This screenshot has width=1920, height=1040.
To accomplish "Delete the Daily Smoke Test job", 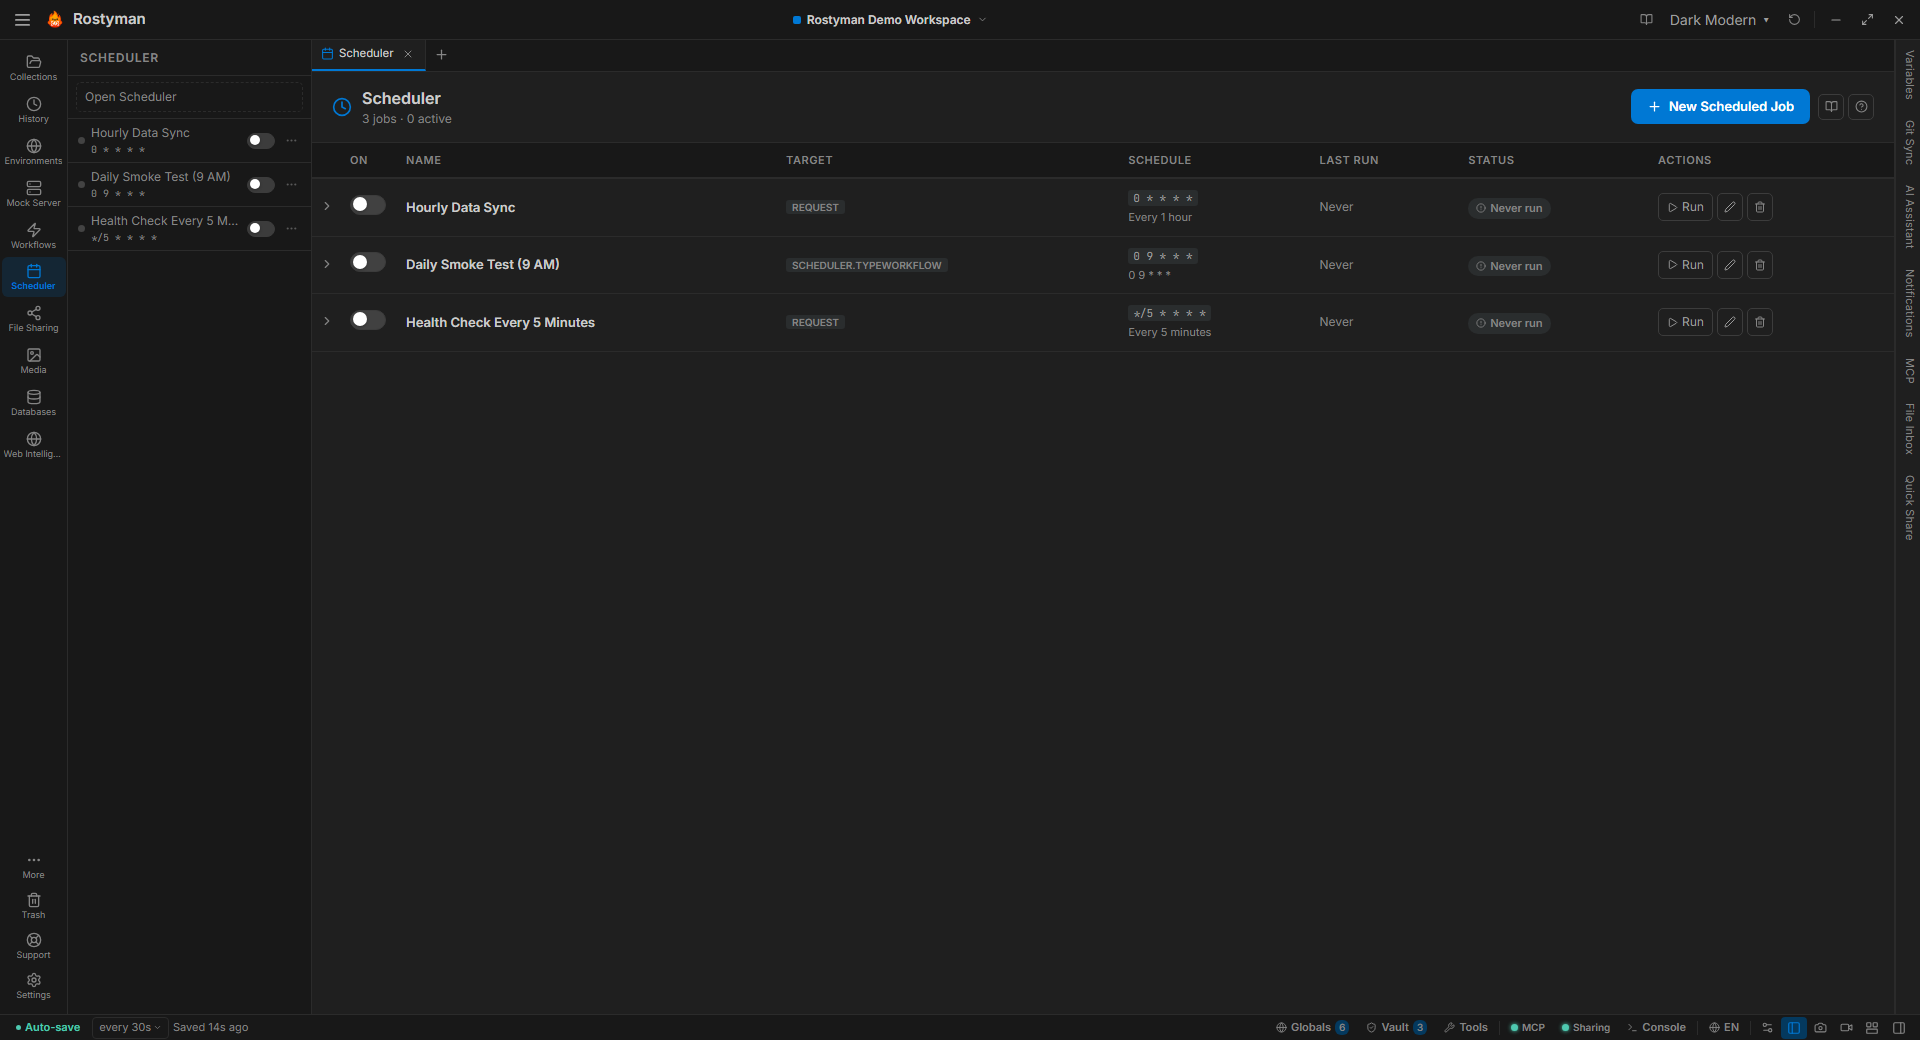I will 1760,265.
